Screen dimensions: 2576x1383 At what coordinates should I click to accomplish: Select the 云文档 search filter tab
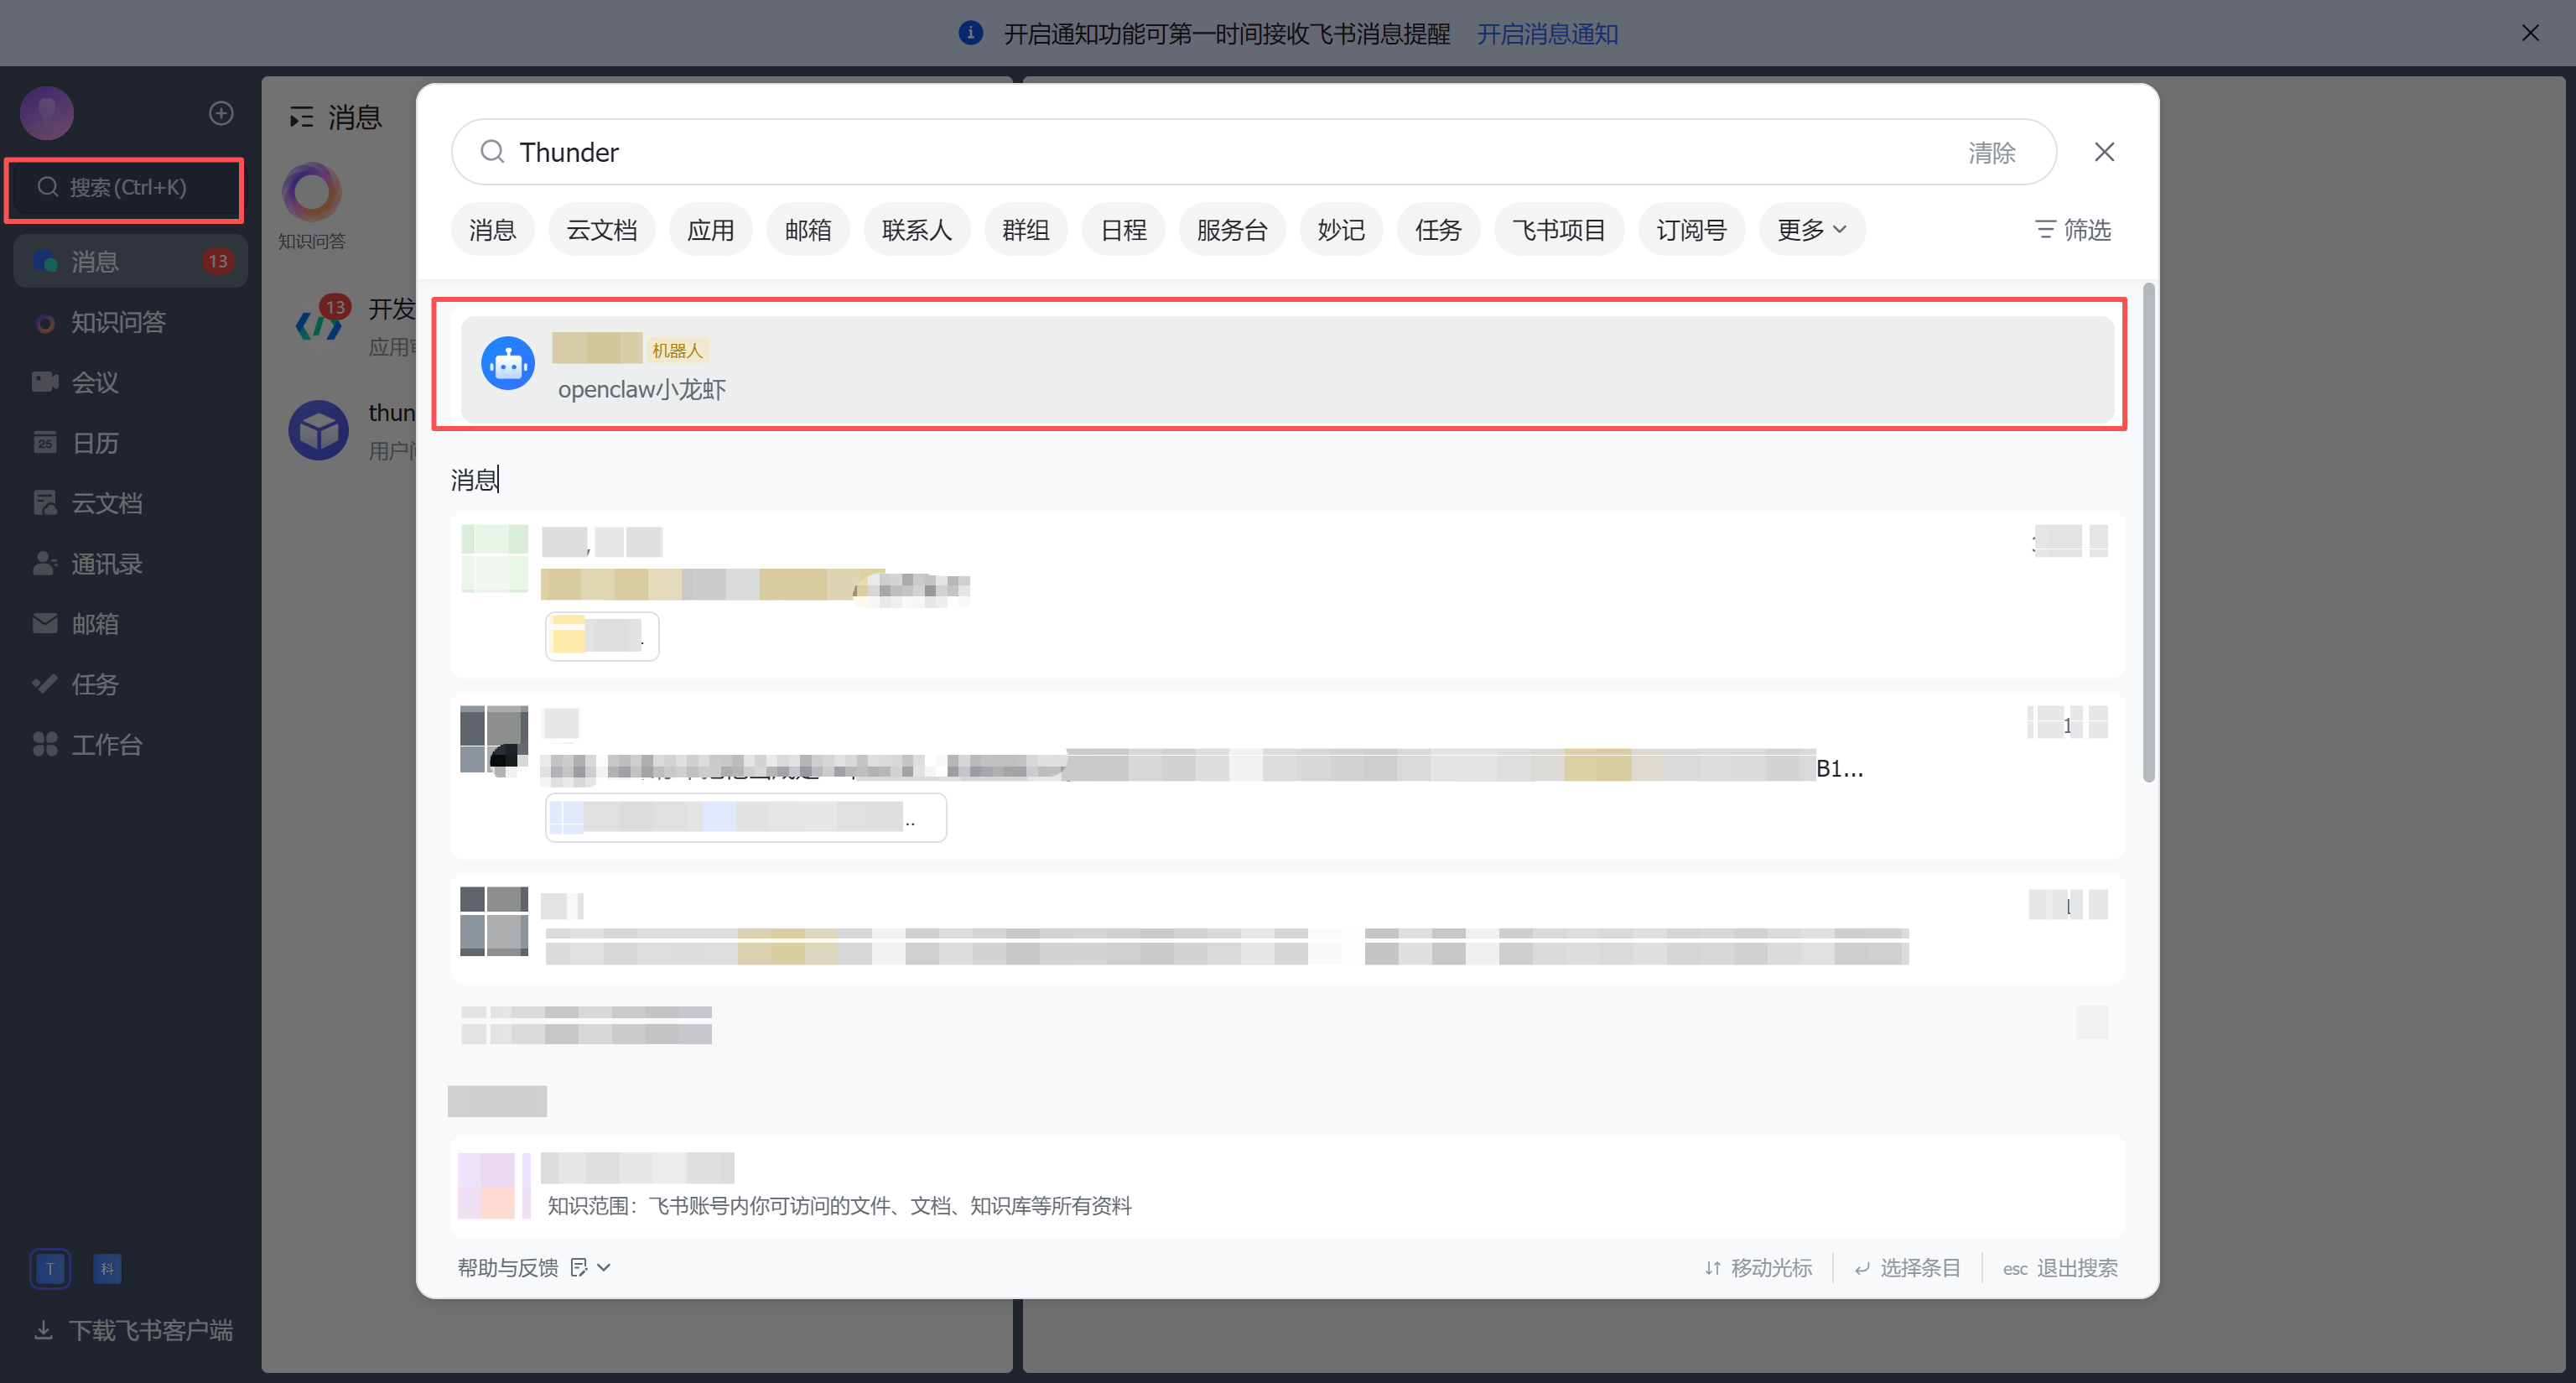point(601,230)
